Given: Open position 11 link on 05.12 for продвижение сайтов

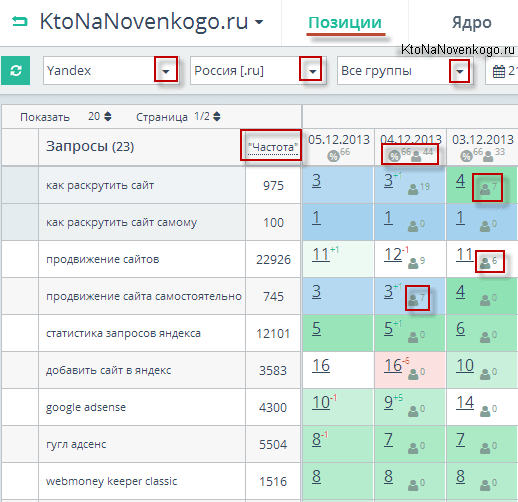Looking at the screenshot, I should click(x=321, y=255).
